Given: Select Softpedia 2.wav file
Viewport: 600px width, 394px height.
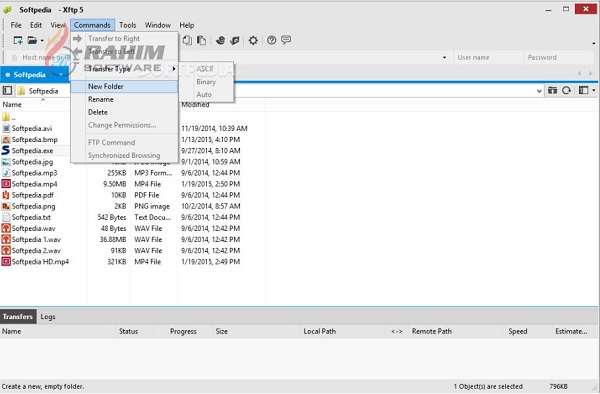Looking at the screenshot, I should (36, 251).
